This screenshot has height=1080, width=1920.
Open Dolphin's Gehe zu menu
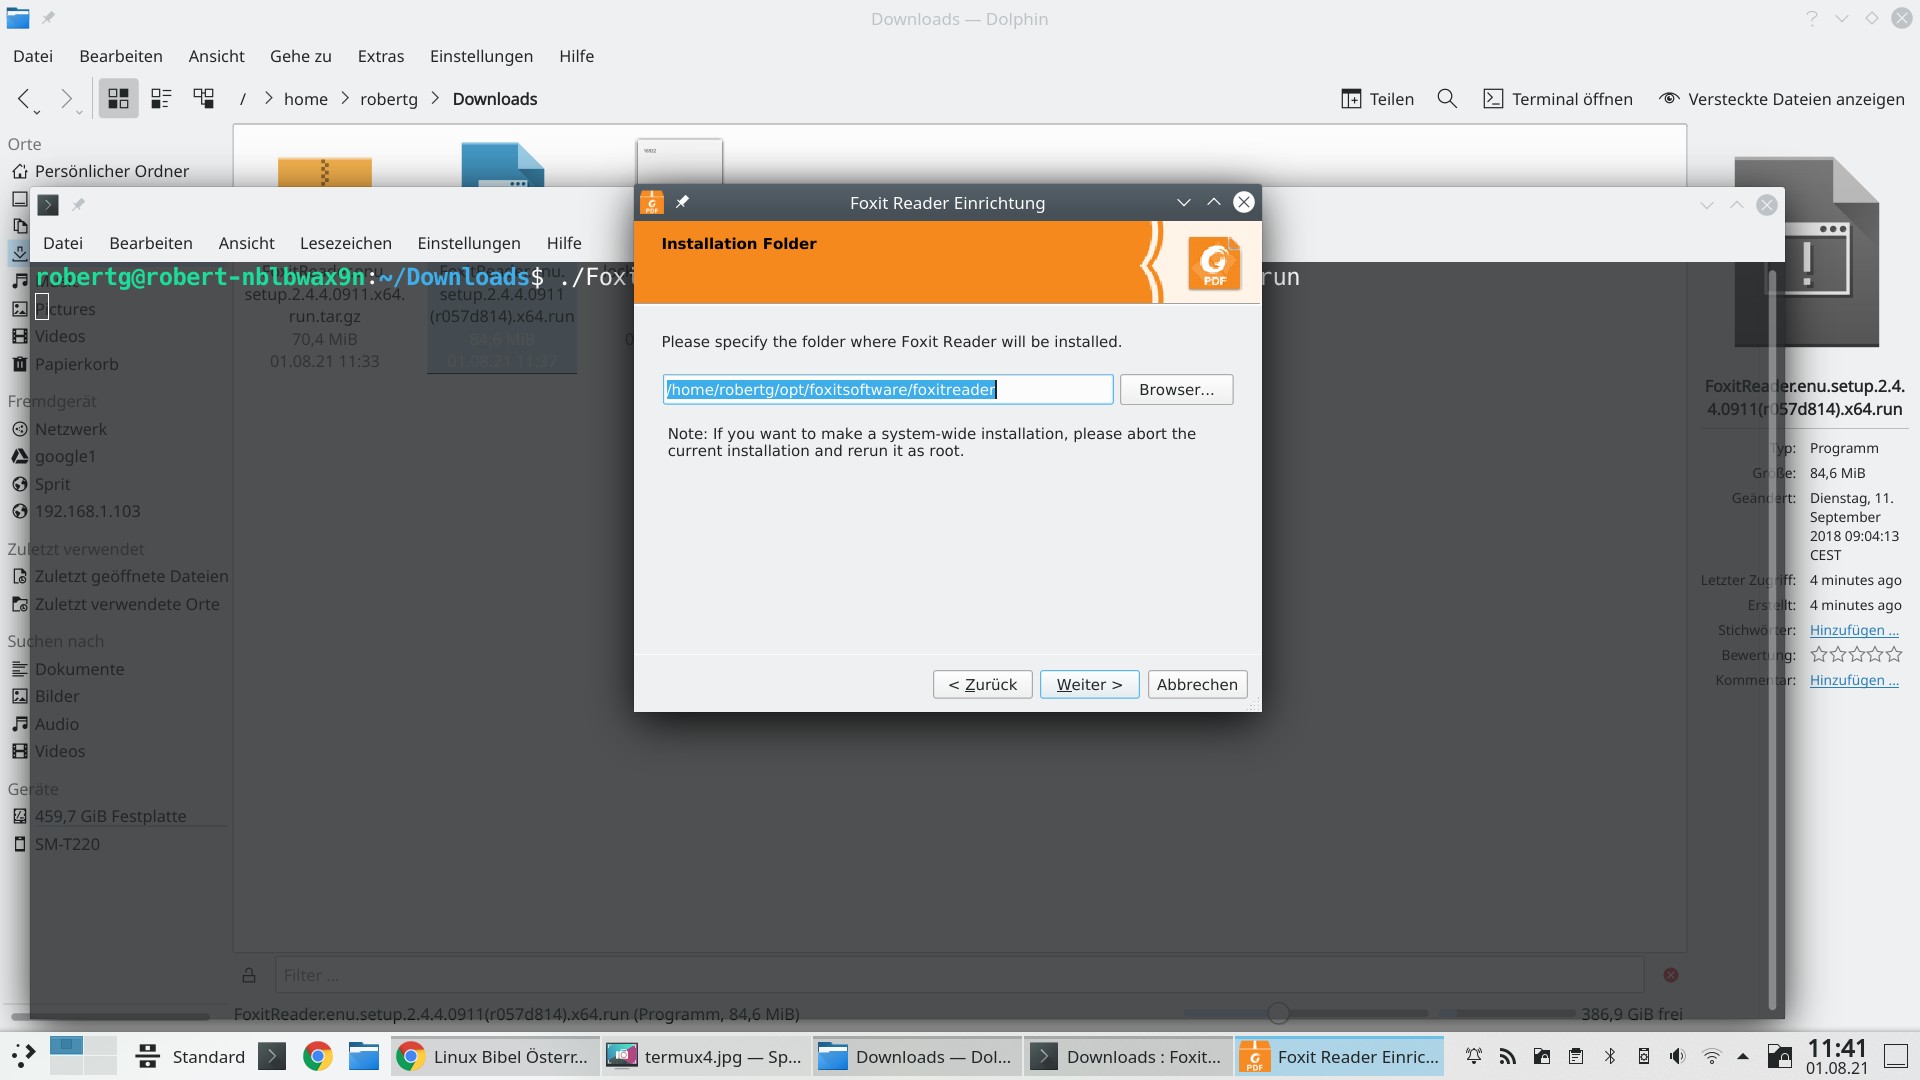(300, 56)
